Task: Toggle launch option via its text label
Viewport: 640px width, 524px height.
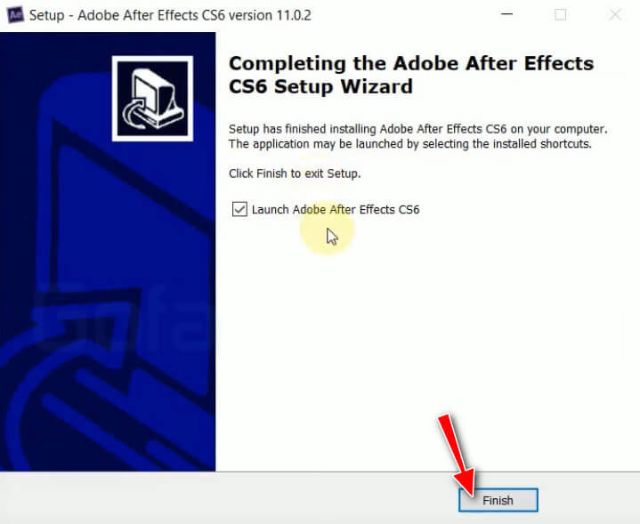Action: point(336,209)
